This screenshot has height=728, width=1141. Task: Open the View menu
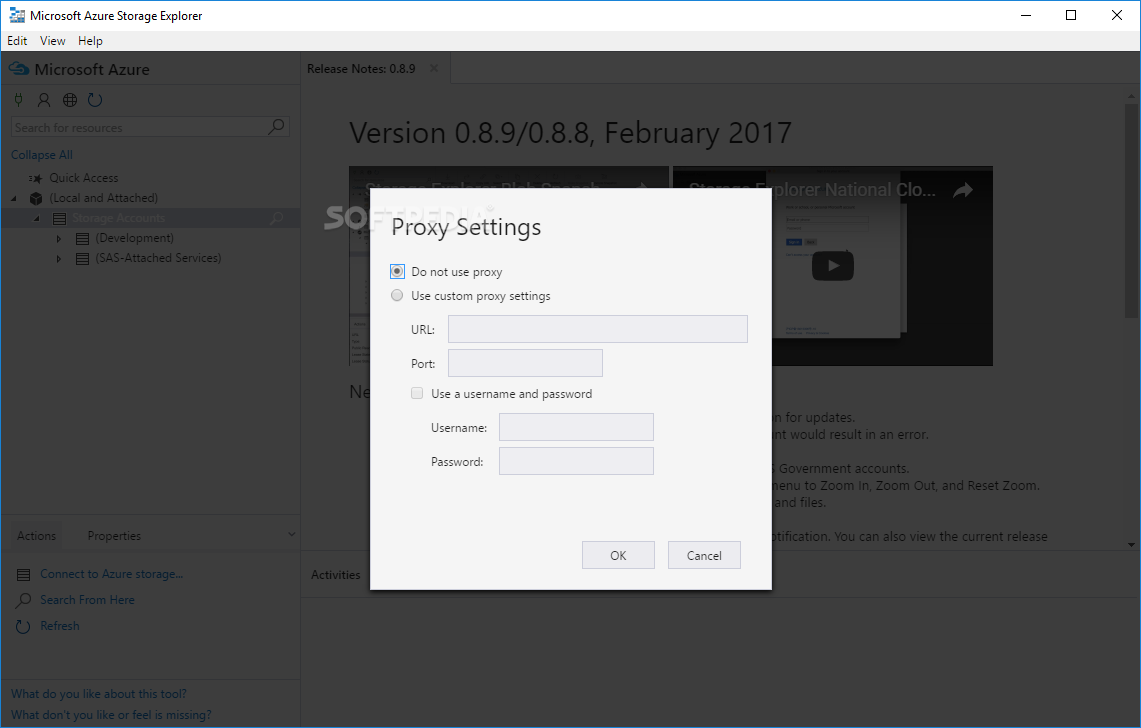pos(52,41)
